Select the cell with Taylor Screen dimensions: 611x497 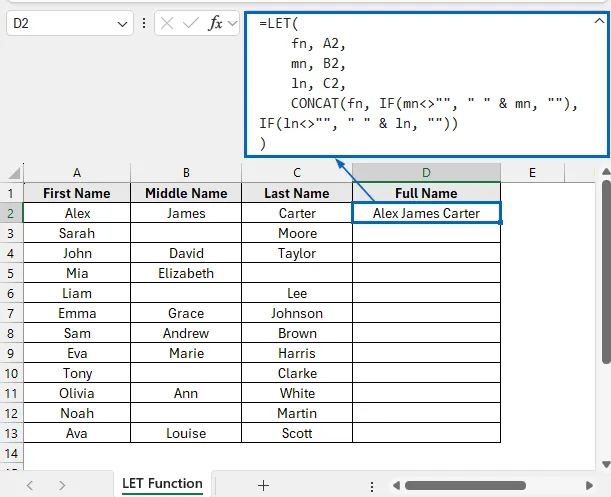[297, 253]
